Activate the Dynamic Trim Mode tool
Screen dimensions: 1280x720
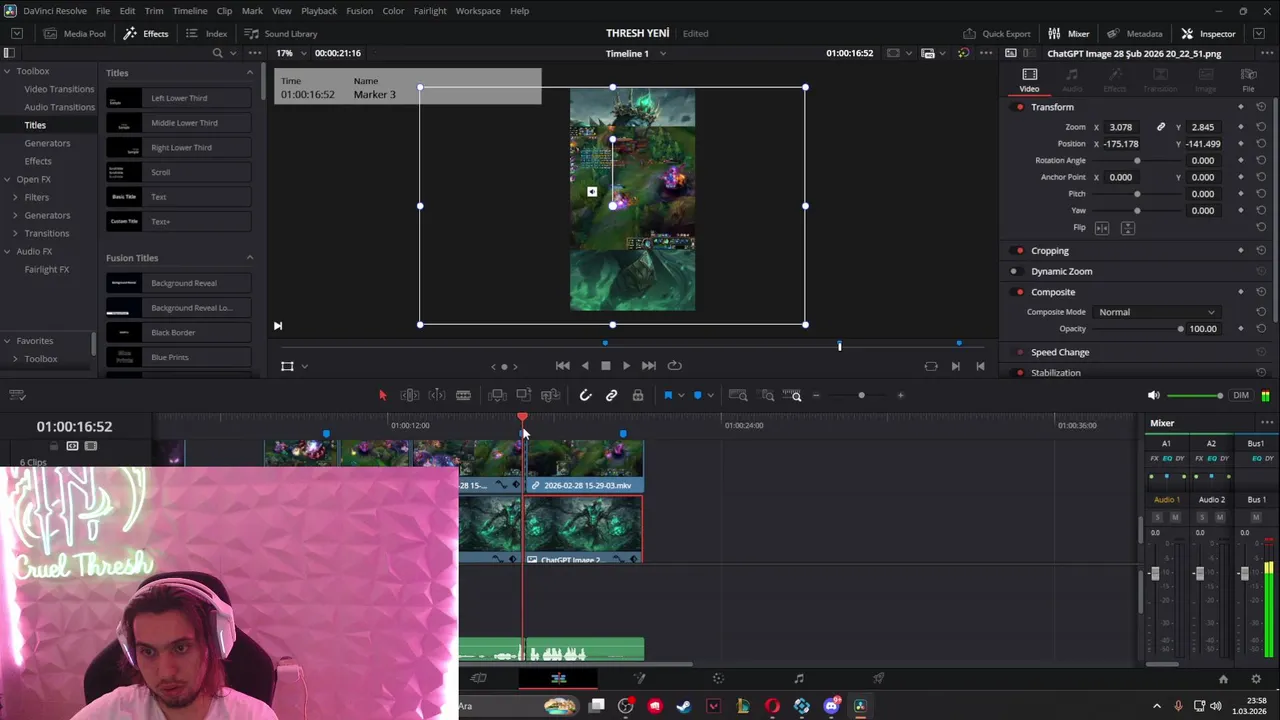pos(437,395)
